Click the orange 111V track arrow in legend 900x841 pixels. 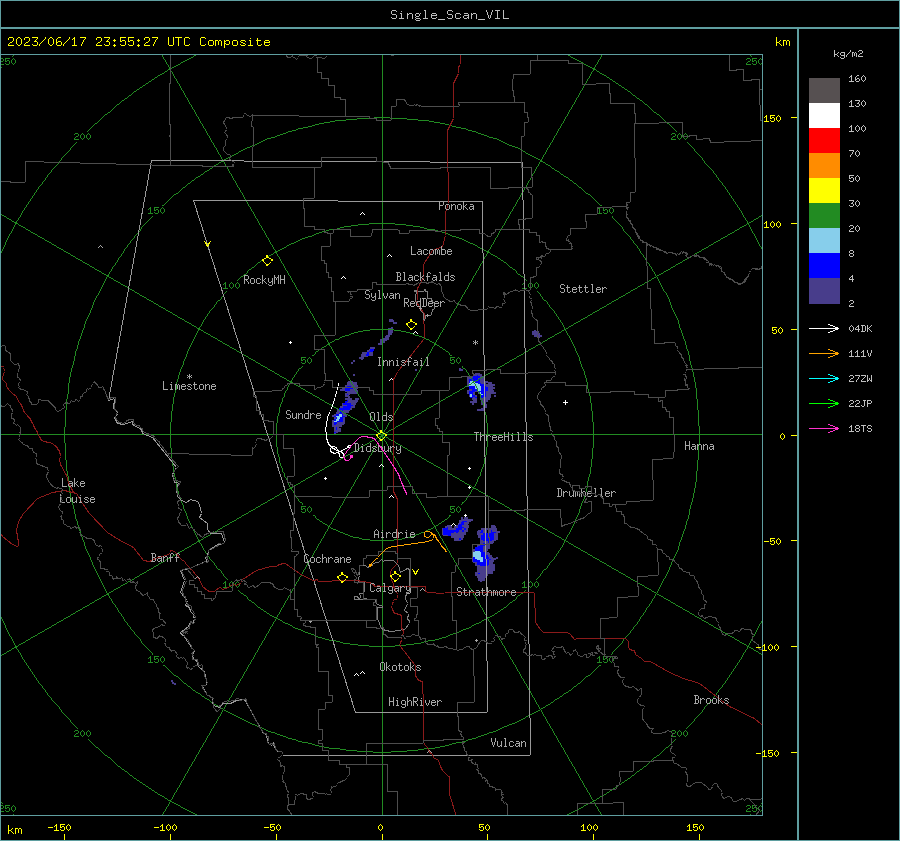[x=824, y=354]
